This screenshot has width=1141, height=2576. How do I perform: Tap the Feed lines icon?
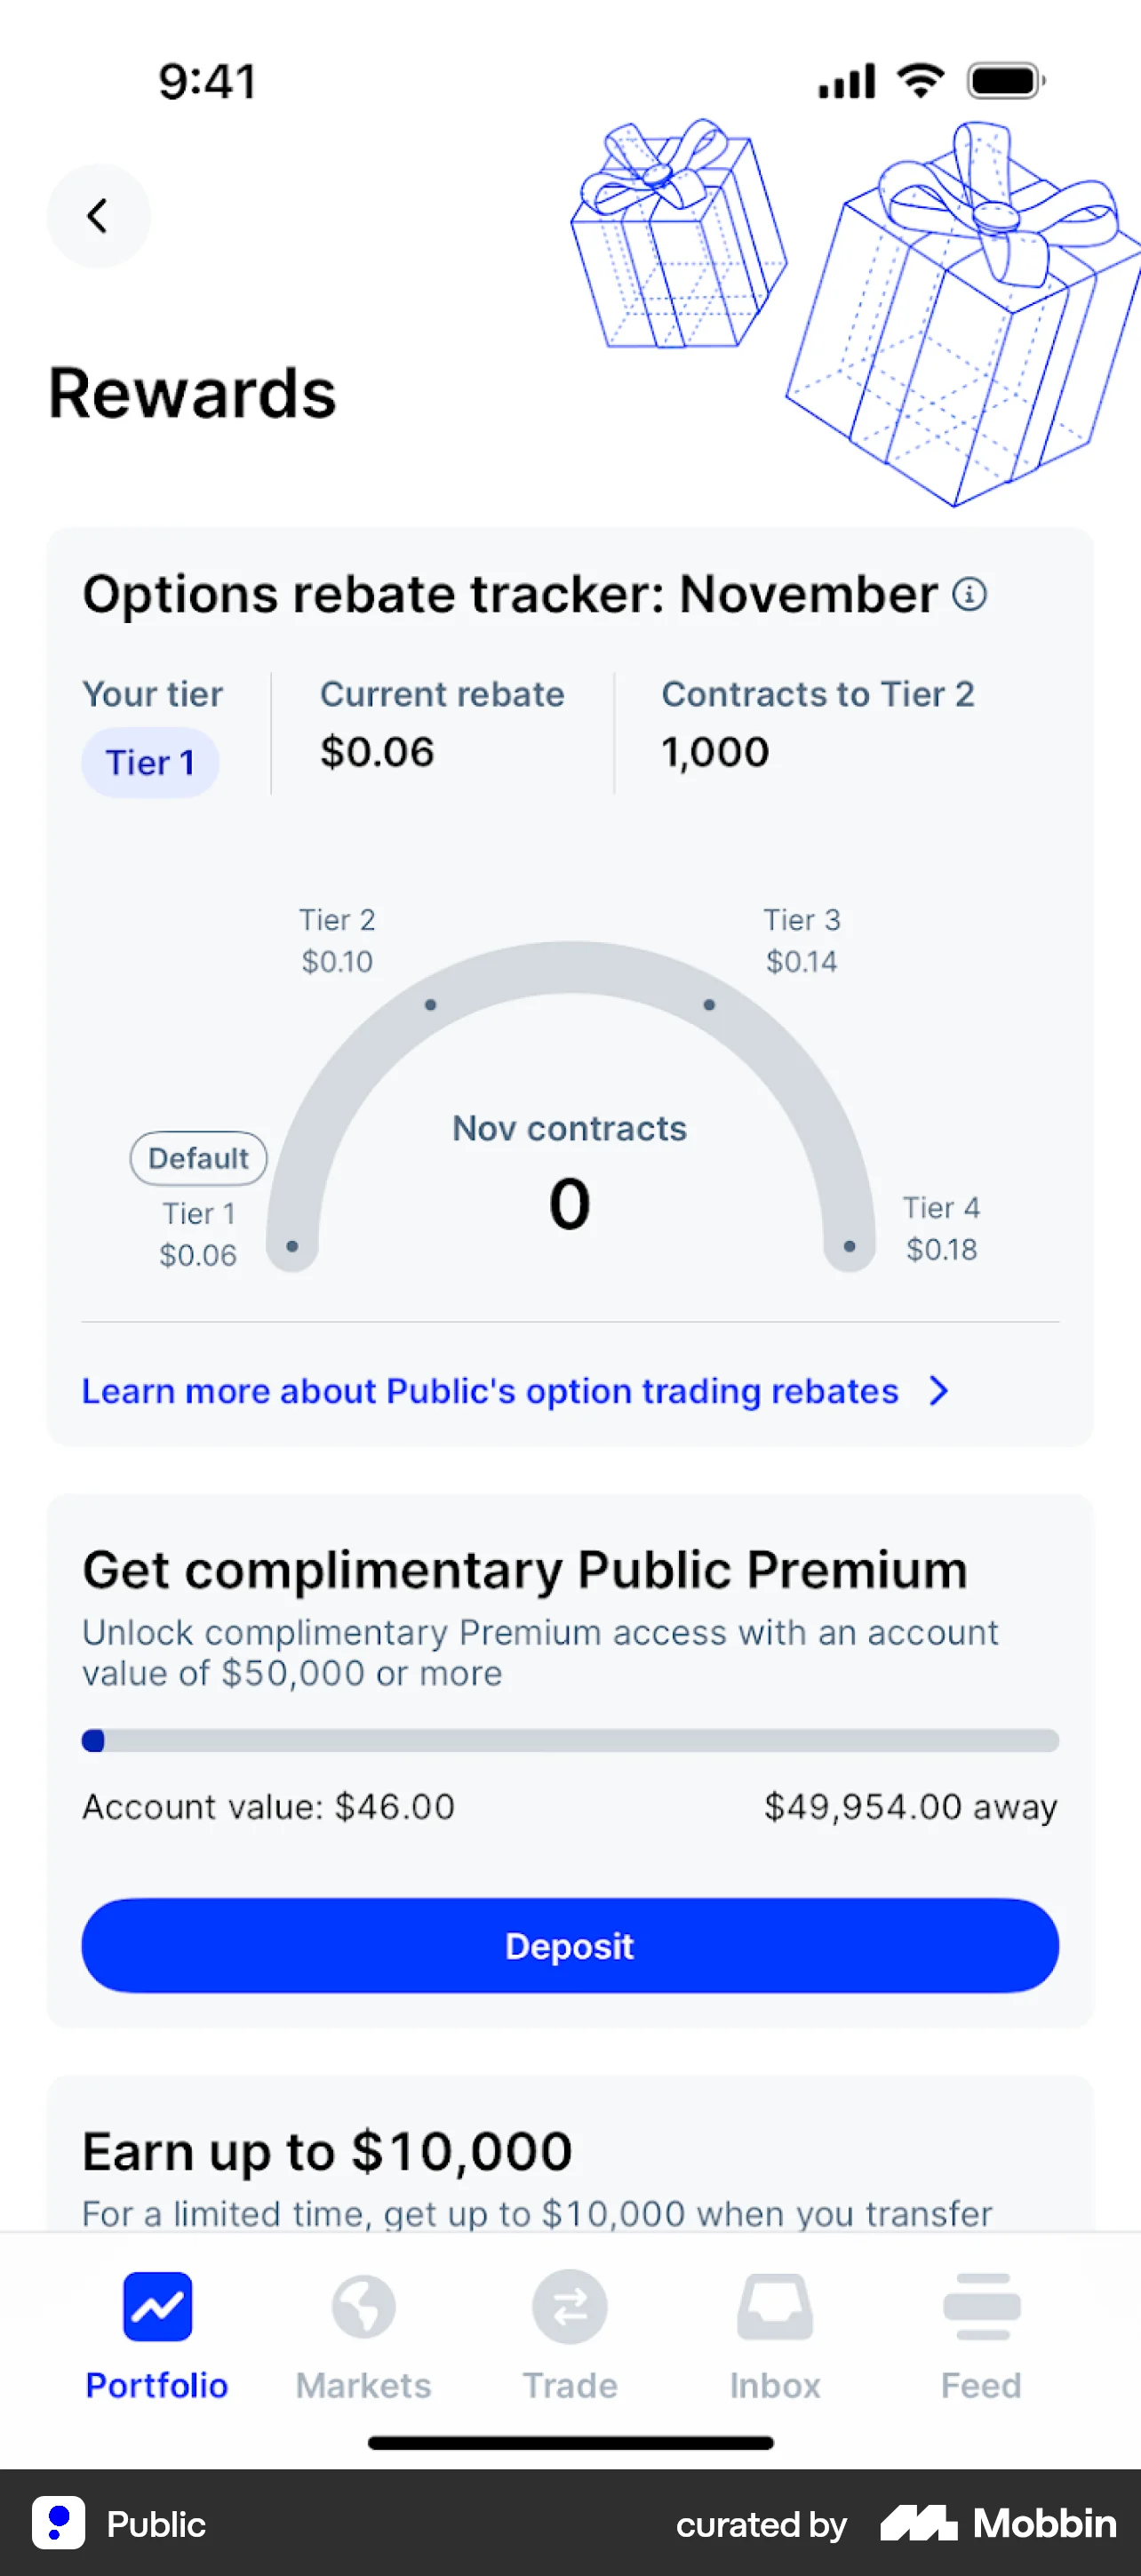[x=981, y=2307]
